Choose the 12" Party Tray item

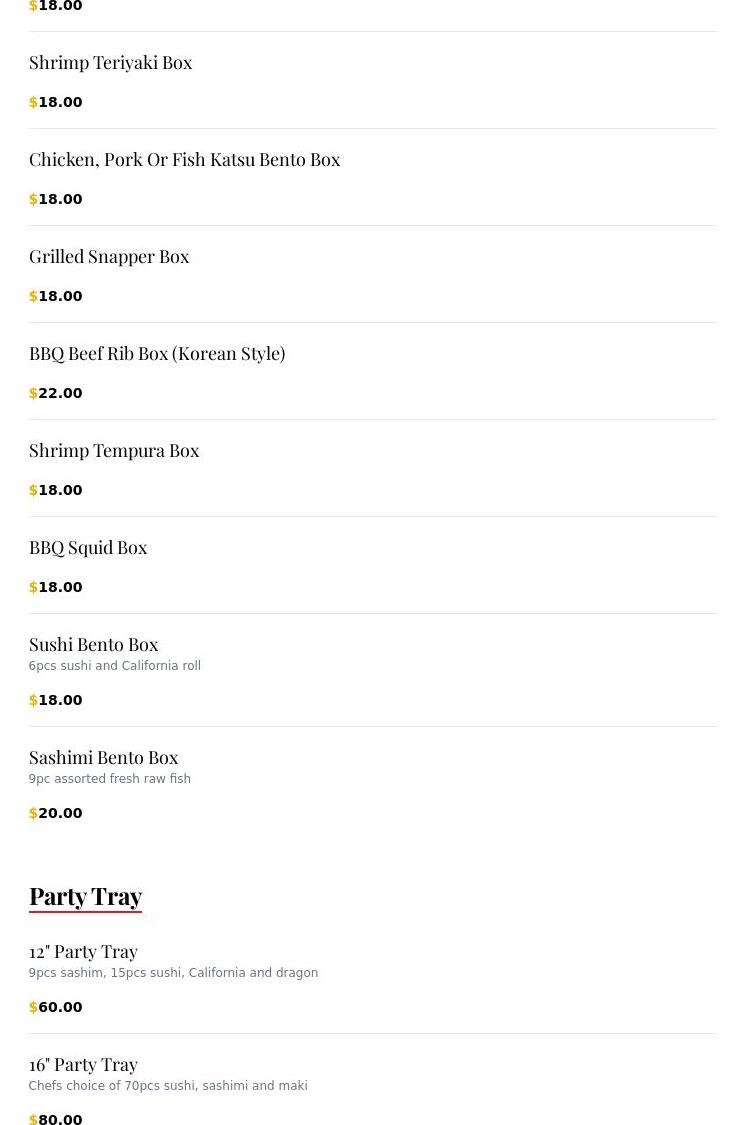(x=83, y=952)
